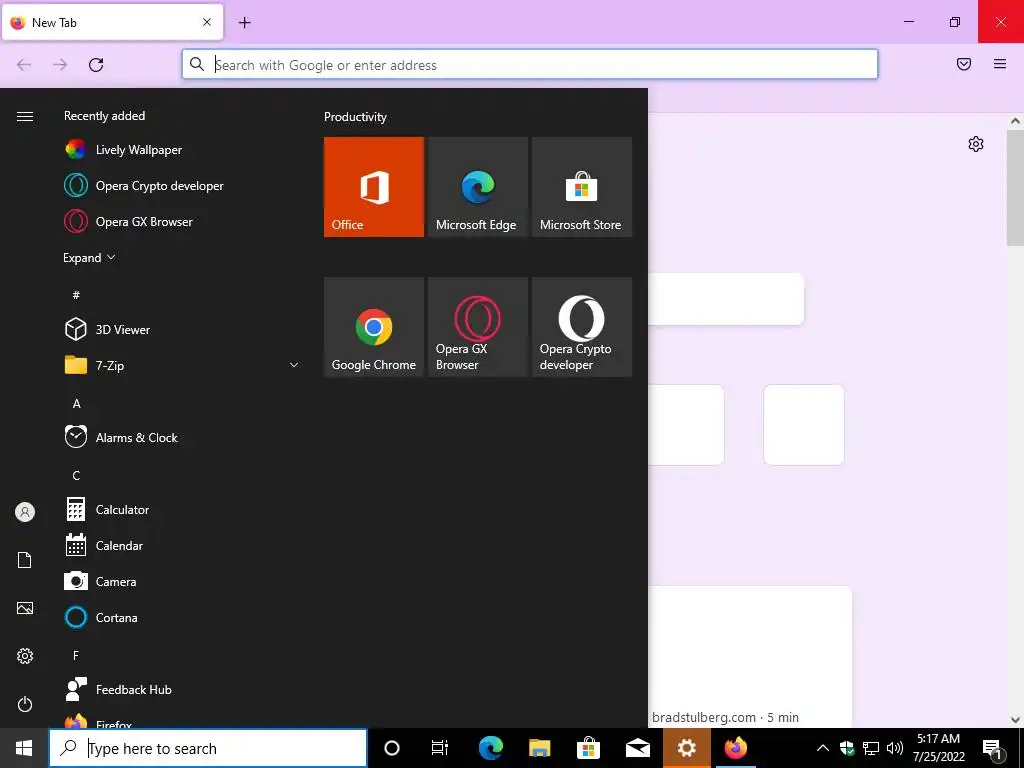This screenshot has width=1024, height=768.
Task: Reload the current Firefox page
Action: [x=96, y=65]
